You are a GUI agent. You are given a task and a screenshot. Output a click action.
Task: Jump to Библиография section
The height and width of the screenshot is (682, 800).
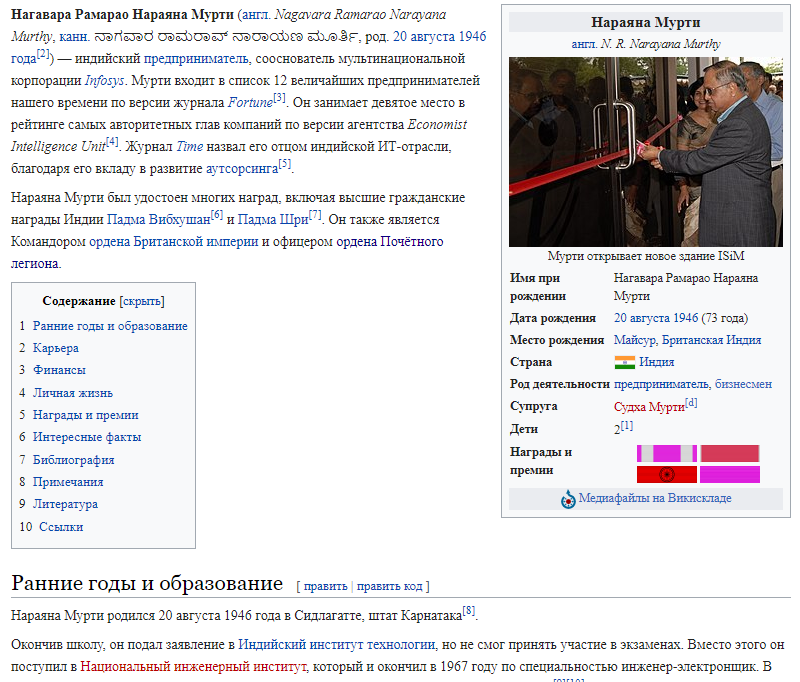(73, 460)
